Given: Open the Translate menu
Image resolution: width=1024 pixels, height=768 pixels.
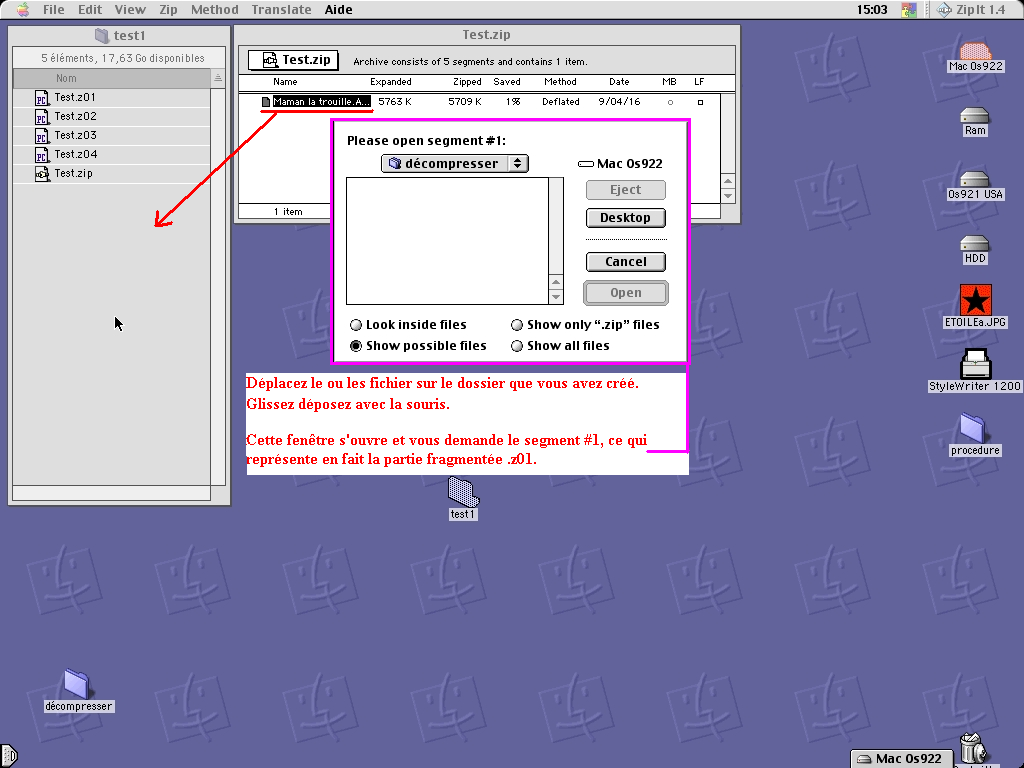Looking at the screenshot, I should pyautogui.click(x=281, y=10).
